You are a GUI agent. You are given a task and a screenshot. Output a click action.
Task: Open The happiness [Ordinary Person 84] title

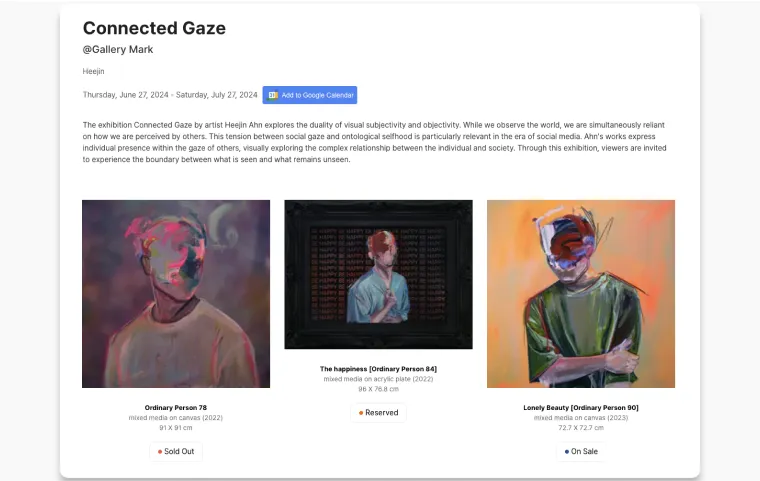[378, 369]
